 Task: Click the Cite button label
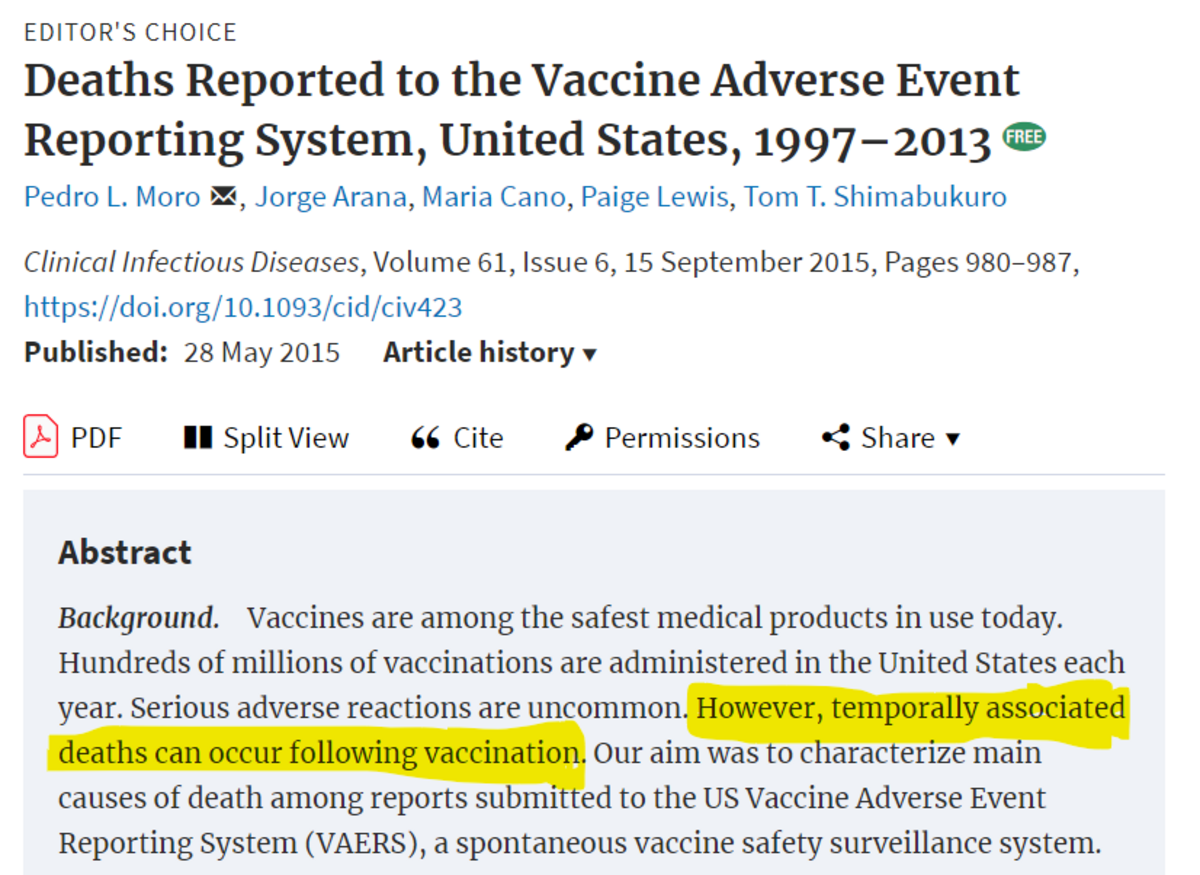click(x=478, y=438)
